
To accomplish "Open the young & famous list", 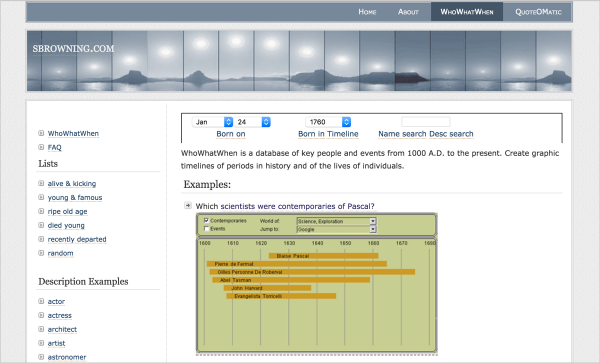I will (75, 197).
